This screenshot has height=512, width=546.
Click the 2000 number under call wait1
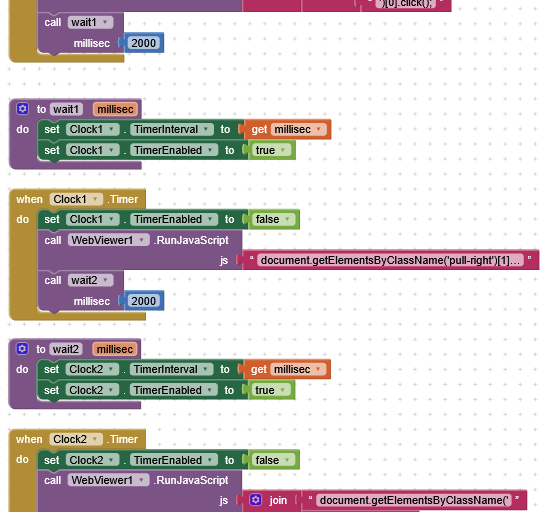coord(143,43)
